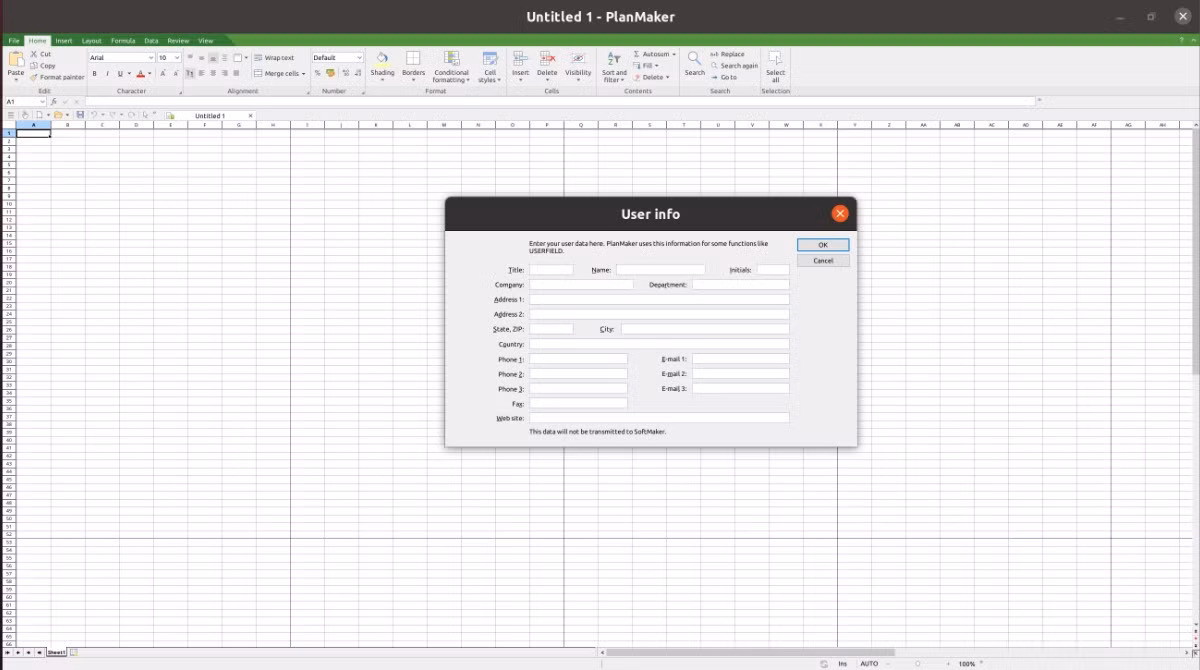The height and width of the screenshot is (670, 1200).
Task: Click the Go to command
Action: [725, 77]
